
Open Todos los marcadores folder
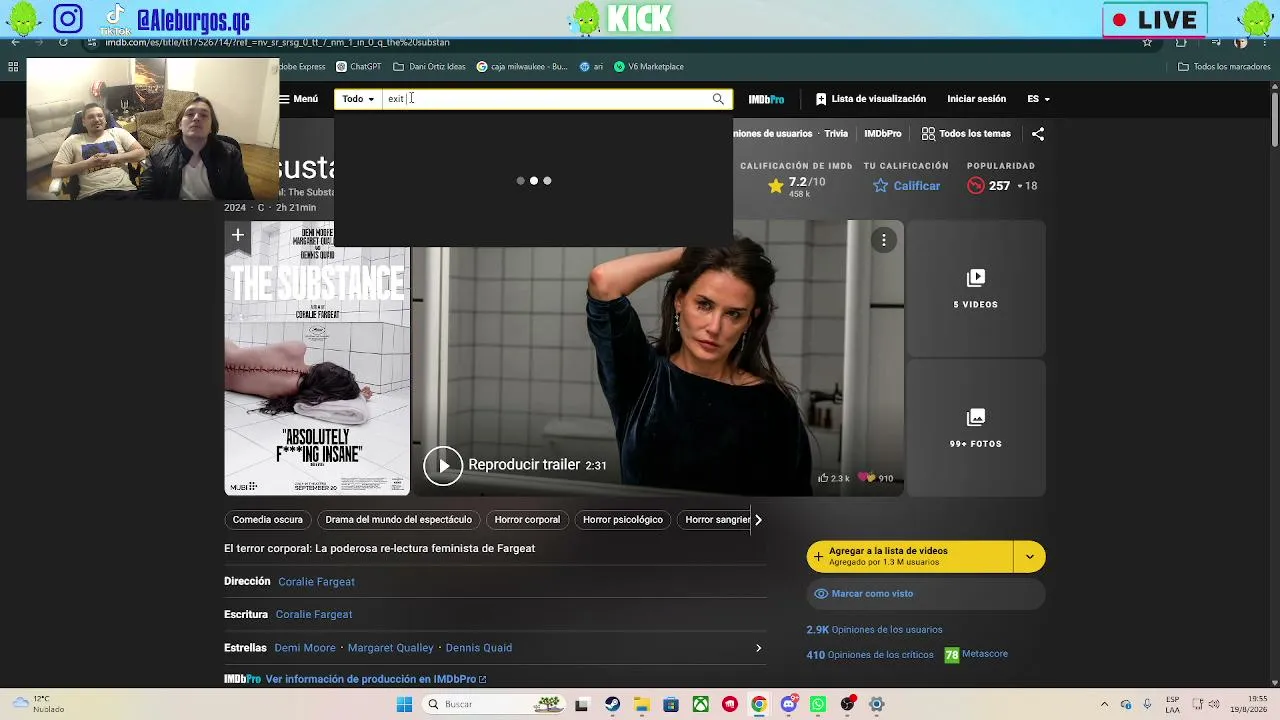pos(1224,67)
